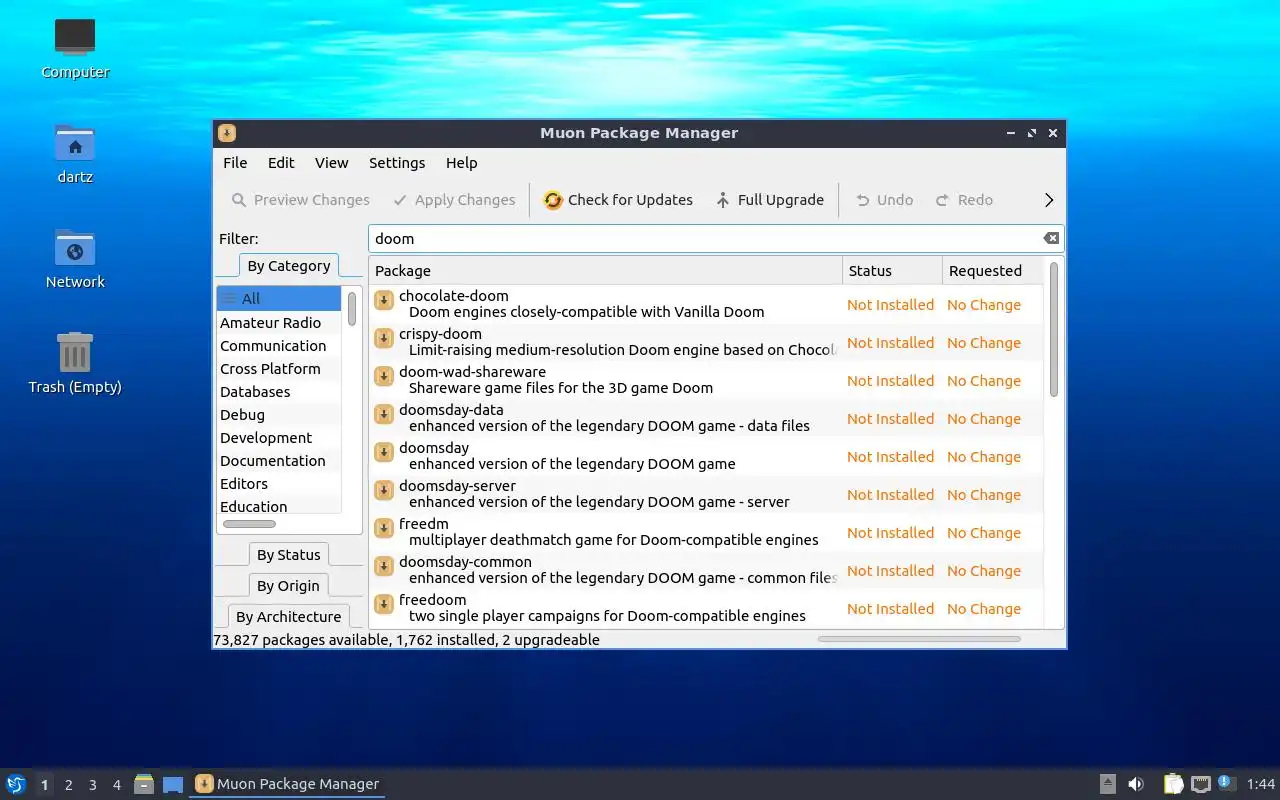Open the Edit menu

pyautogui.click(x=281, y=163)
